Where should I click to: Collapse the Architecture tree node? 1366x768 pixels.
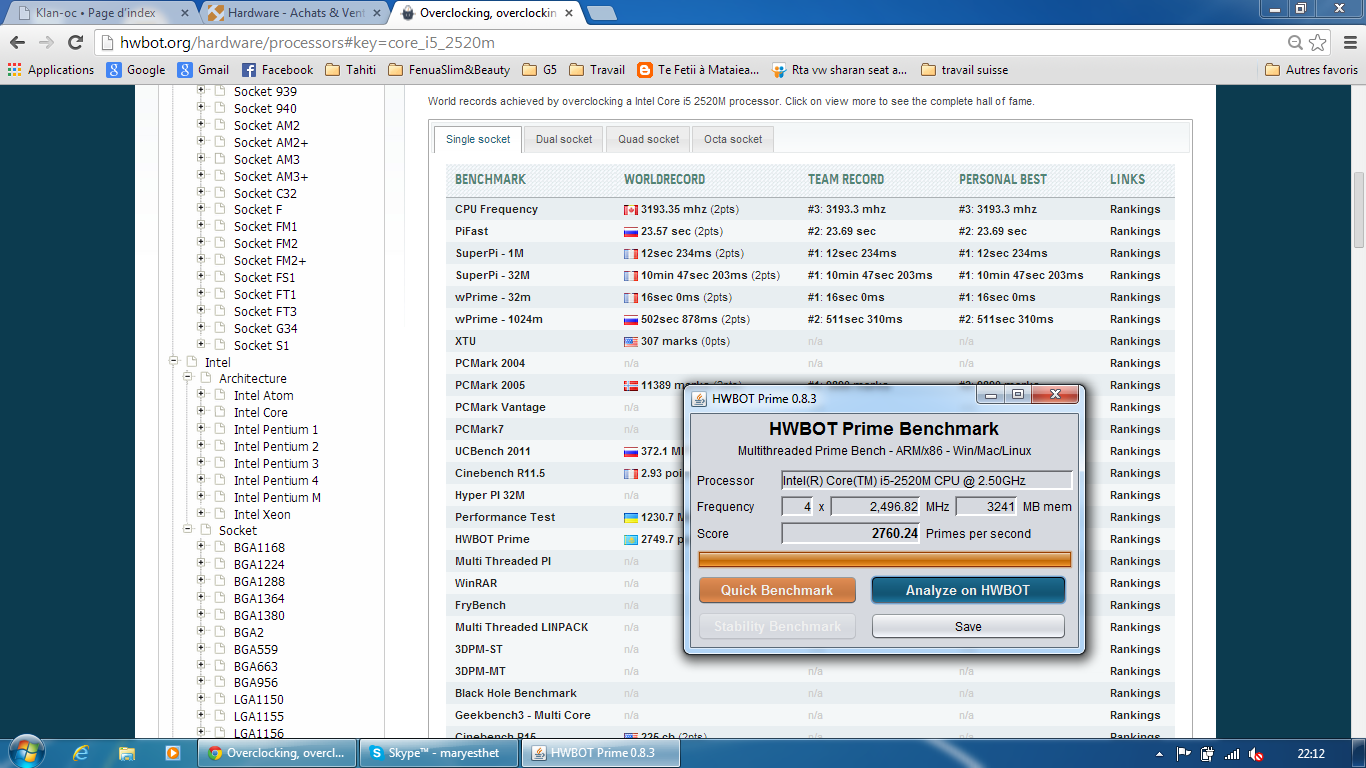click(187, 378)
